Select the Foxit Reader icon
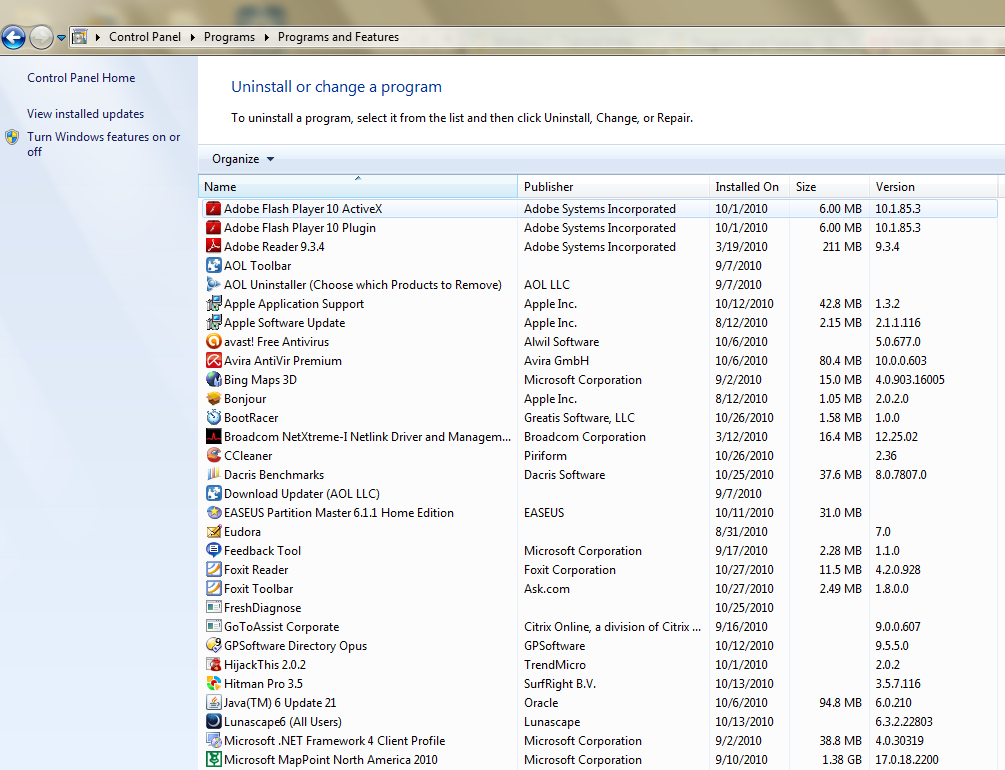1005x770 pixels. 213,569
